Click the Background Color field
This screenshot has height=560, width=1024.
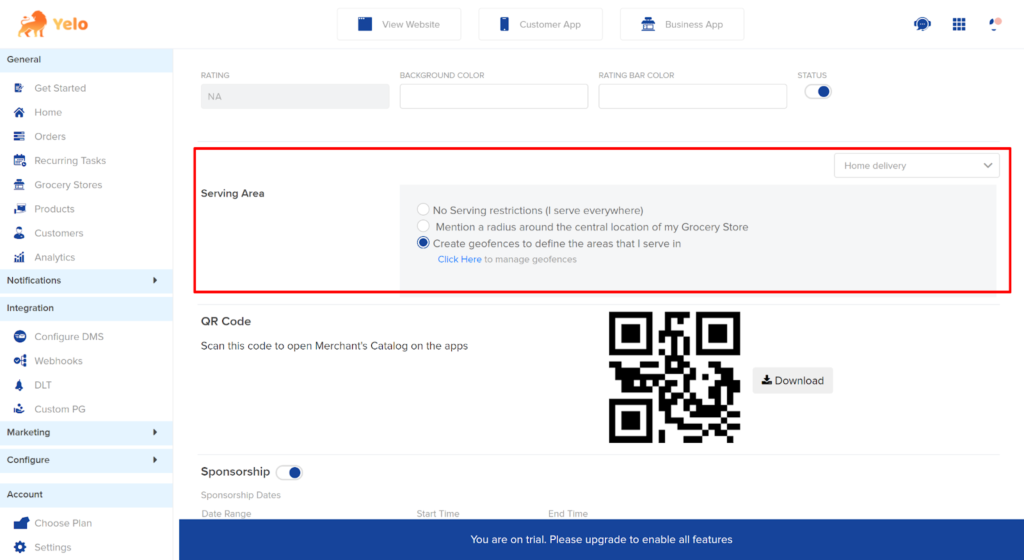494,96
